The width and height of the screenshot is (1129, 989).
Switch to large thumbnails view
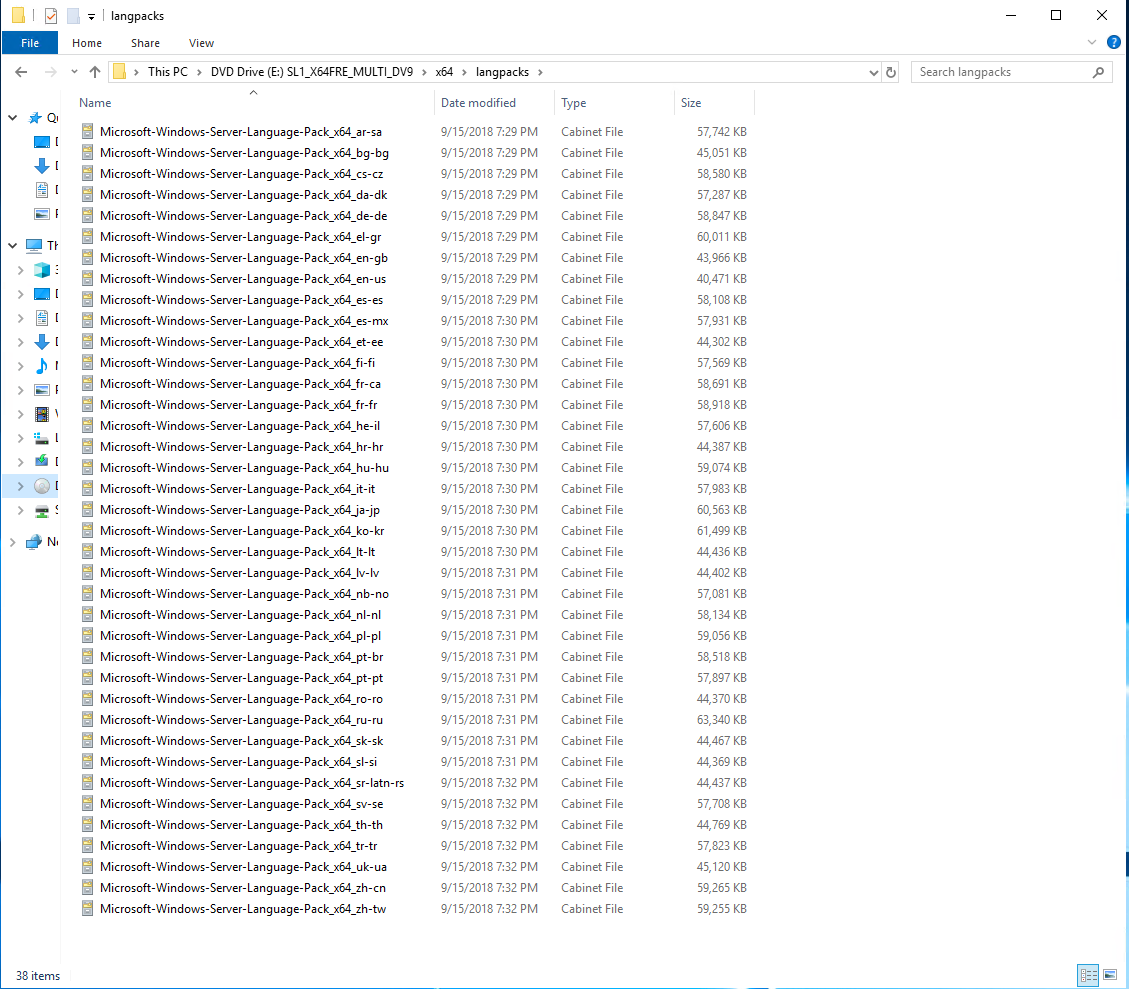coord(1110,975)
